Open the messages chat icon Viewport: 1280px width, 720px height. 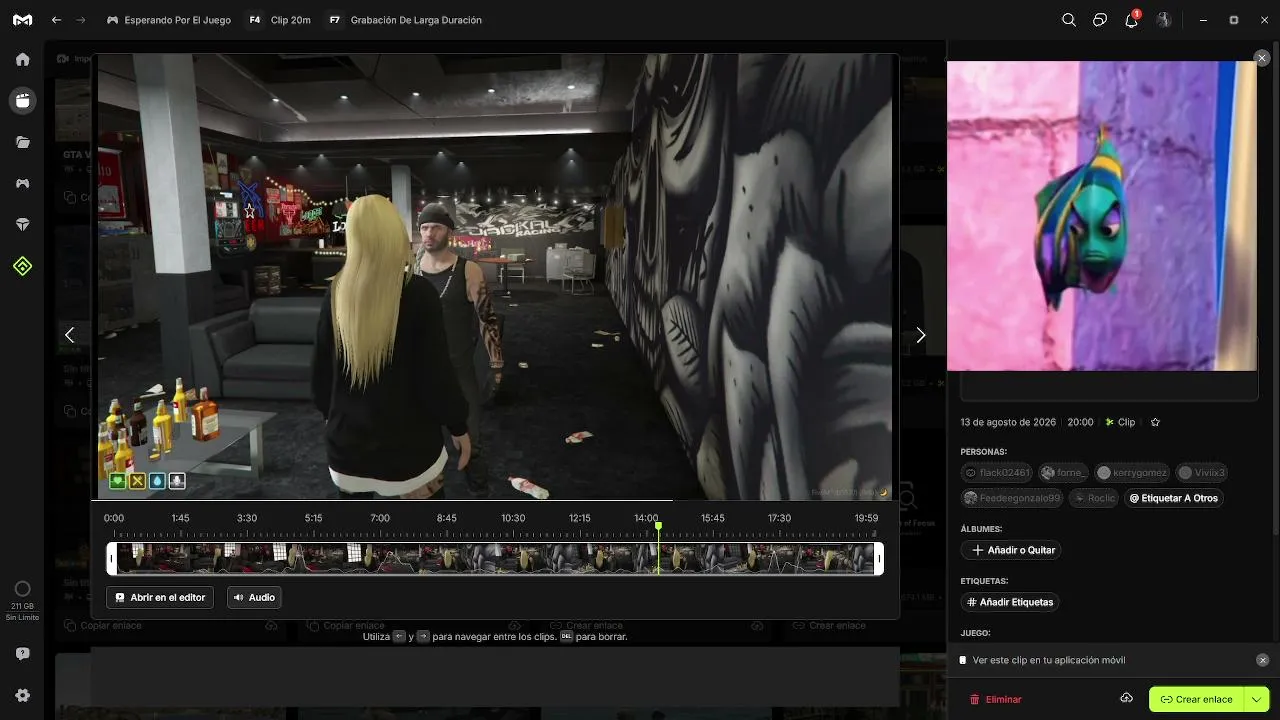tap(1100, 20)
